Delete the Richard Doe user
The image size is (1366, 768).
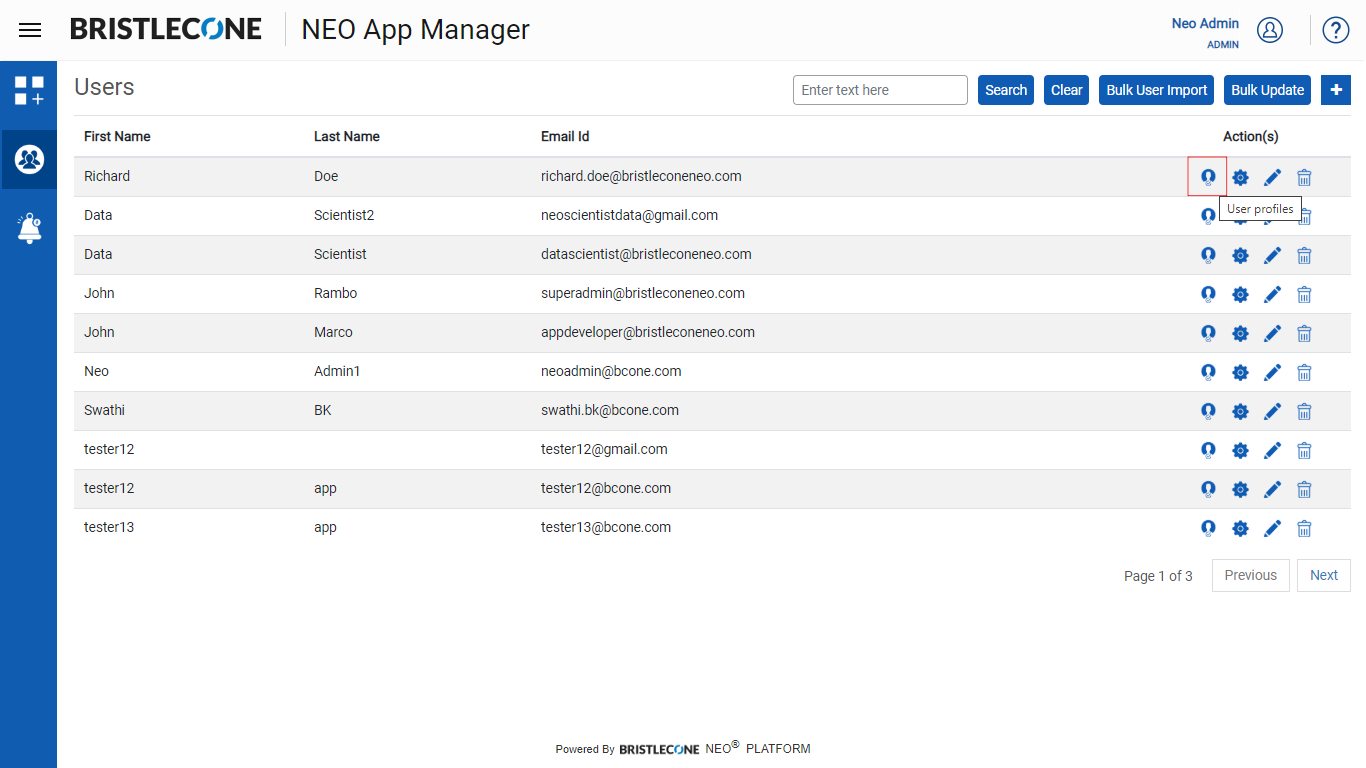click(x=1304, y=177)
